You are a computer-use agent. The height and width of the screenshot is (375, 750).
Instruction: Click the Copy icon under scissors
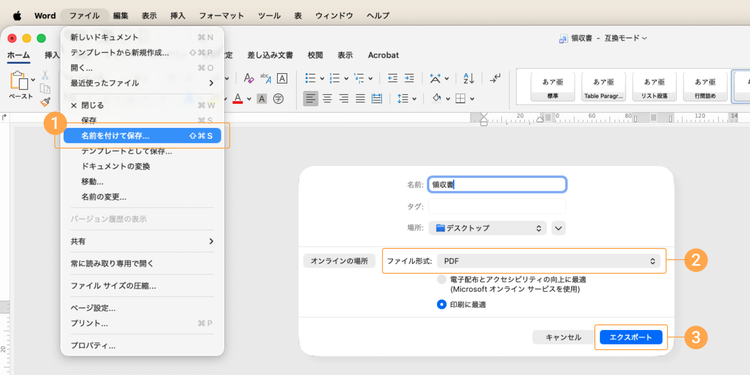click(x=45, y=88)
